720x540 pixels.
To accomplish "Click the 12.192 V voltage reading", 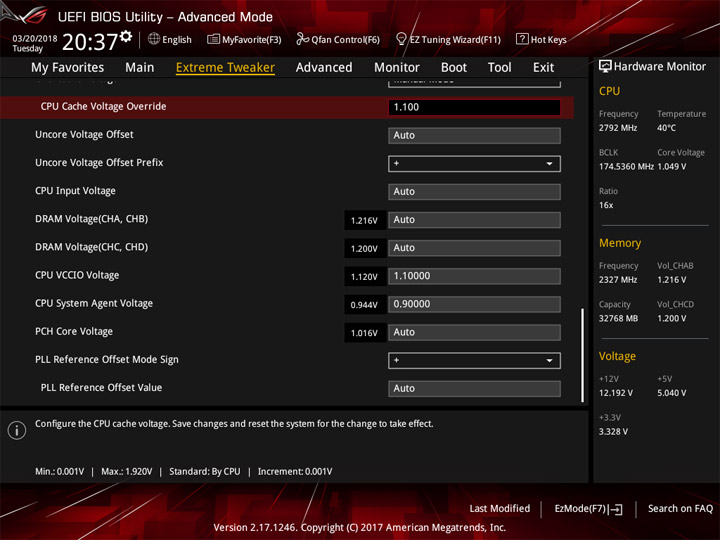I will click(x=615, y=393).
